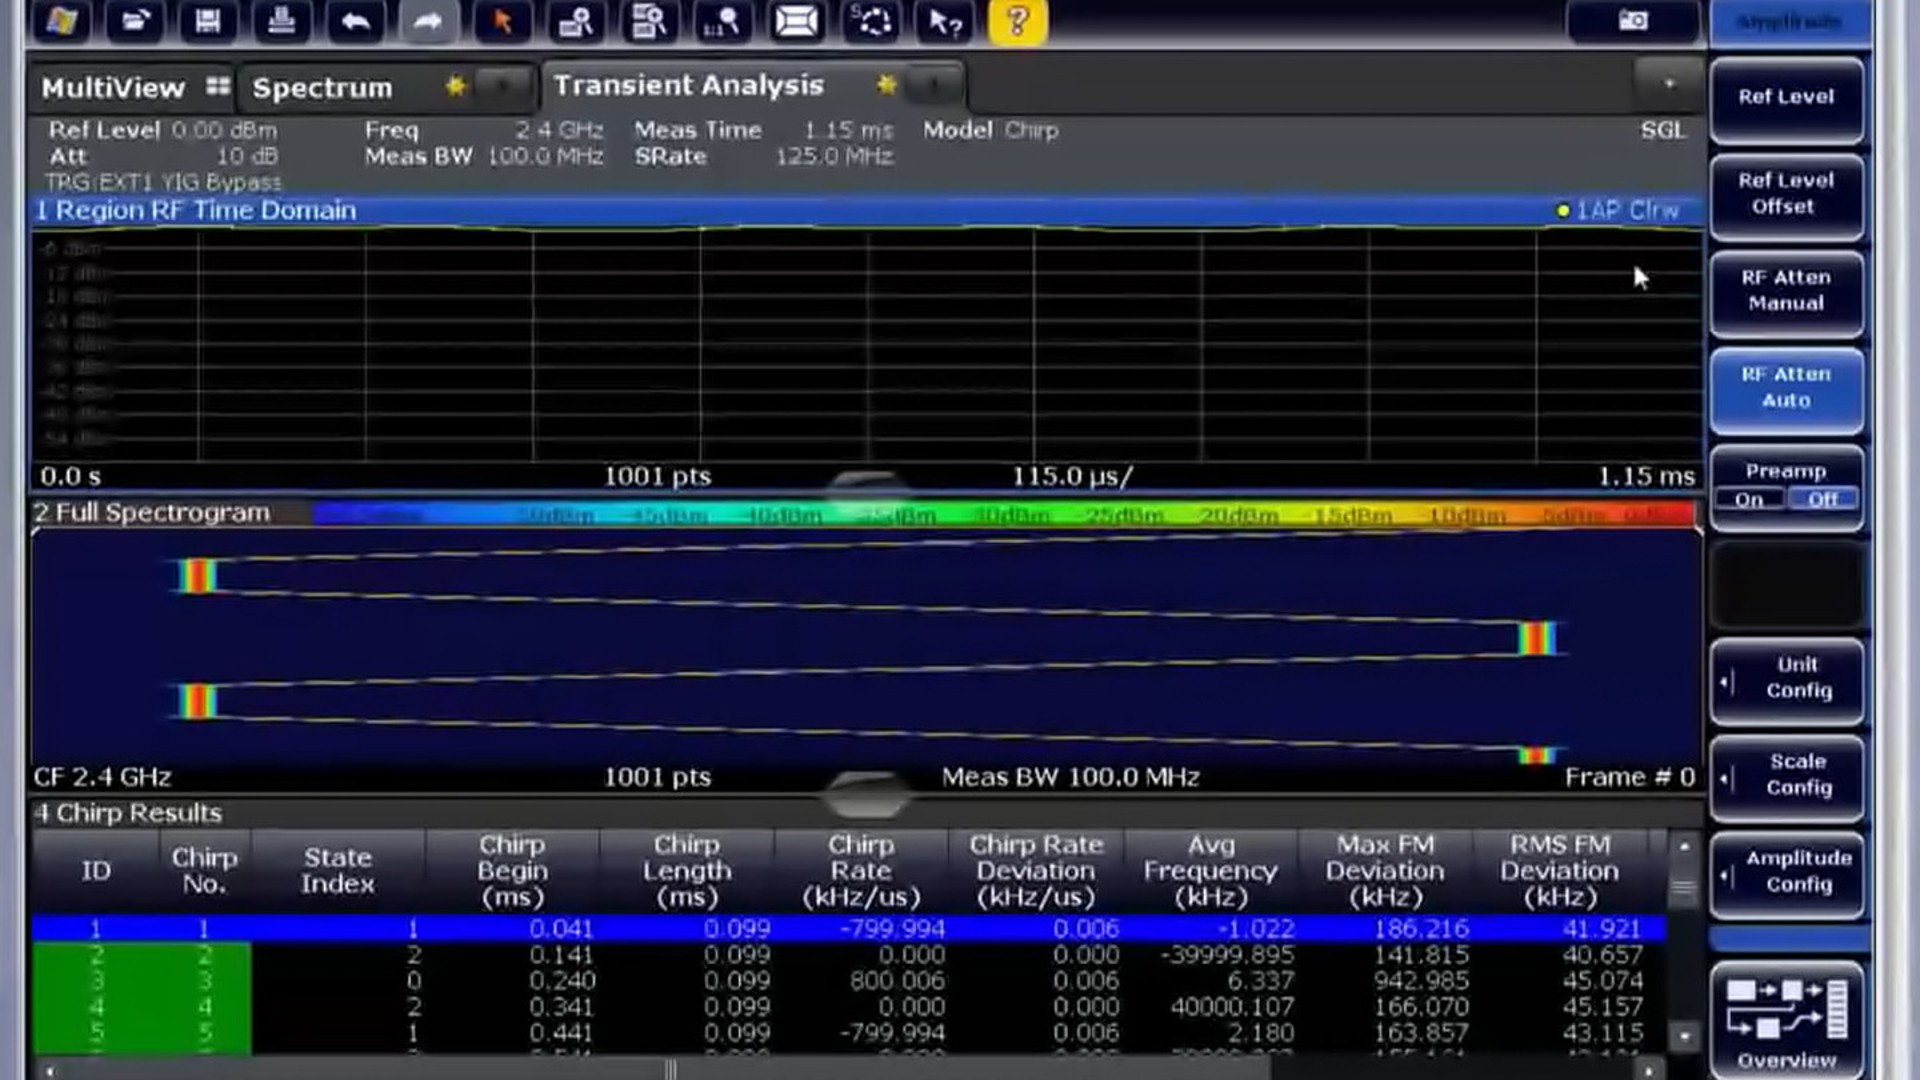Open context help with yellow question mark
The image size is (1920, 1080).
coord(1017,21)
